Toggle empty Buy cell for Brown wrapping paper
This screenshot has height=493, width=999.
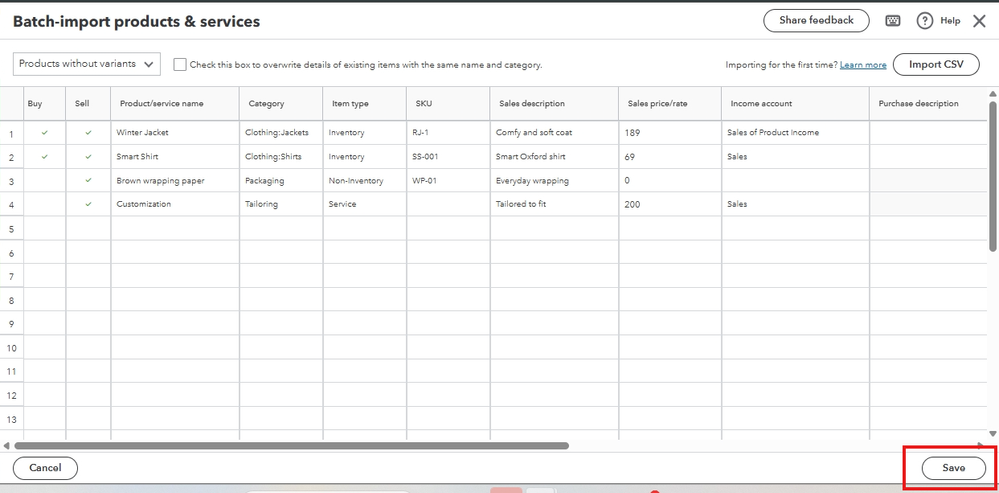pos(45,180)
